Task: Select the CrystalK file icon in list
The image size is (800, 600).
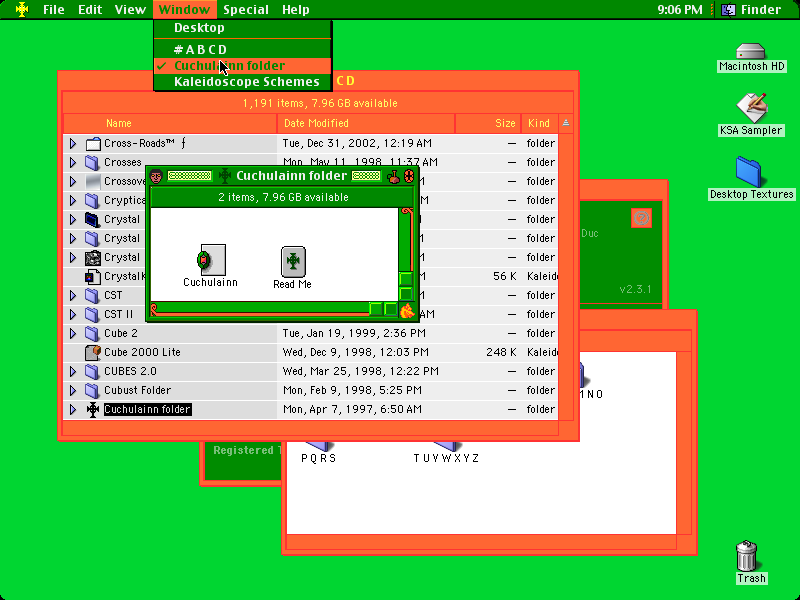Action: click(93, 277)
